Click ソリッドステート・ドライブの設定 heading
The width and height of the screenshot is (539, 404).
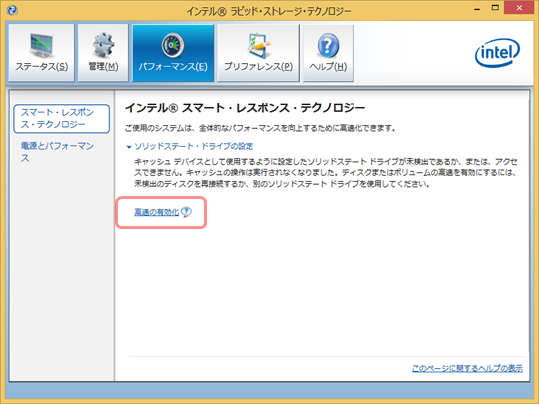194,146
